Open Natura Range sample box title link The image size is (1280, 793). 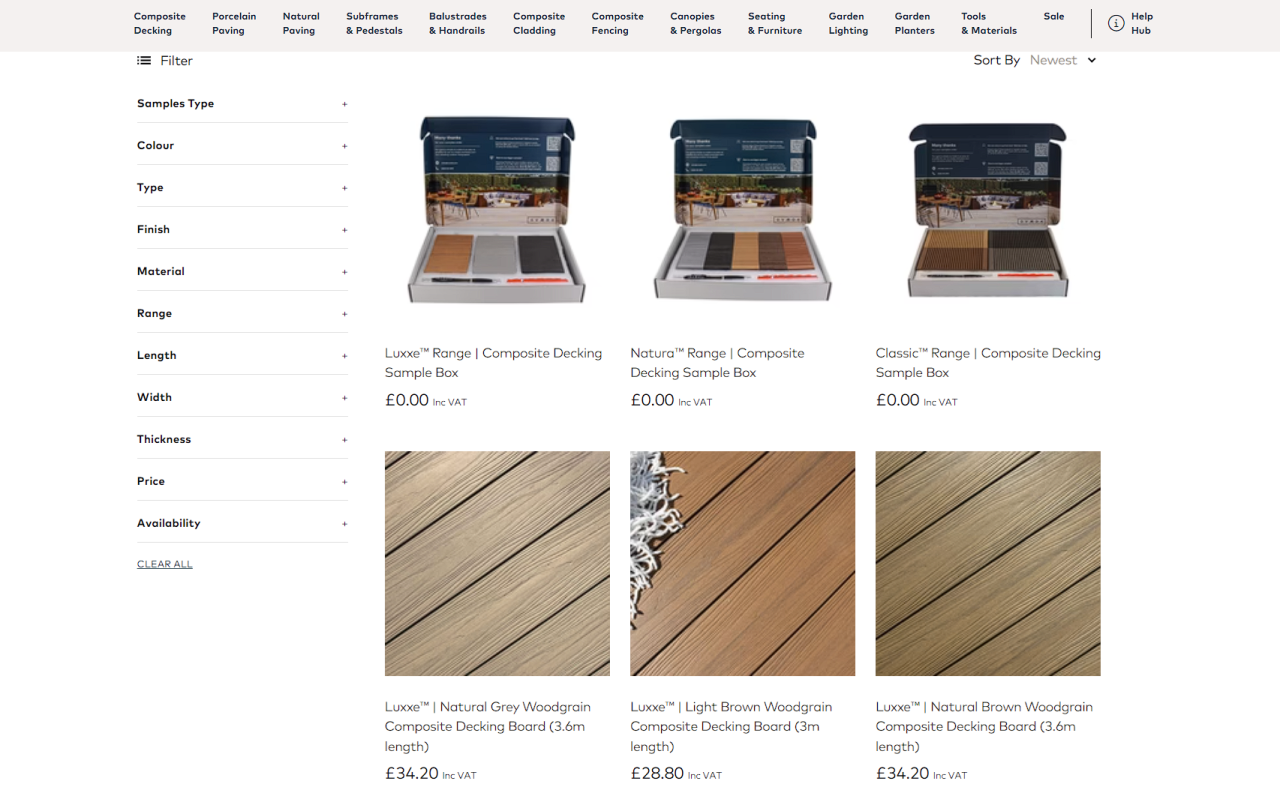pos(717,362)
